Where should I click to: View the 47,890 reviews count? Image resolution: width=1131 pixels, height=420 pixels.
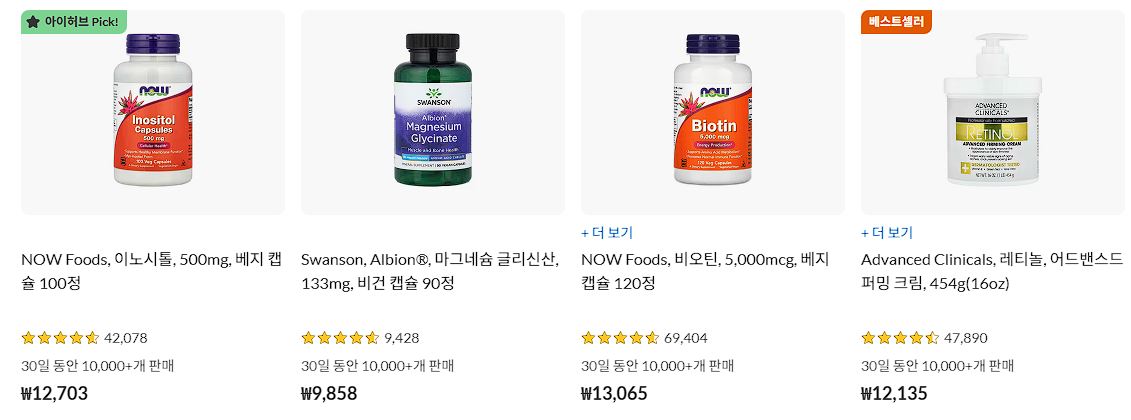(966, 338)
